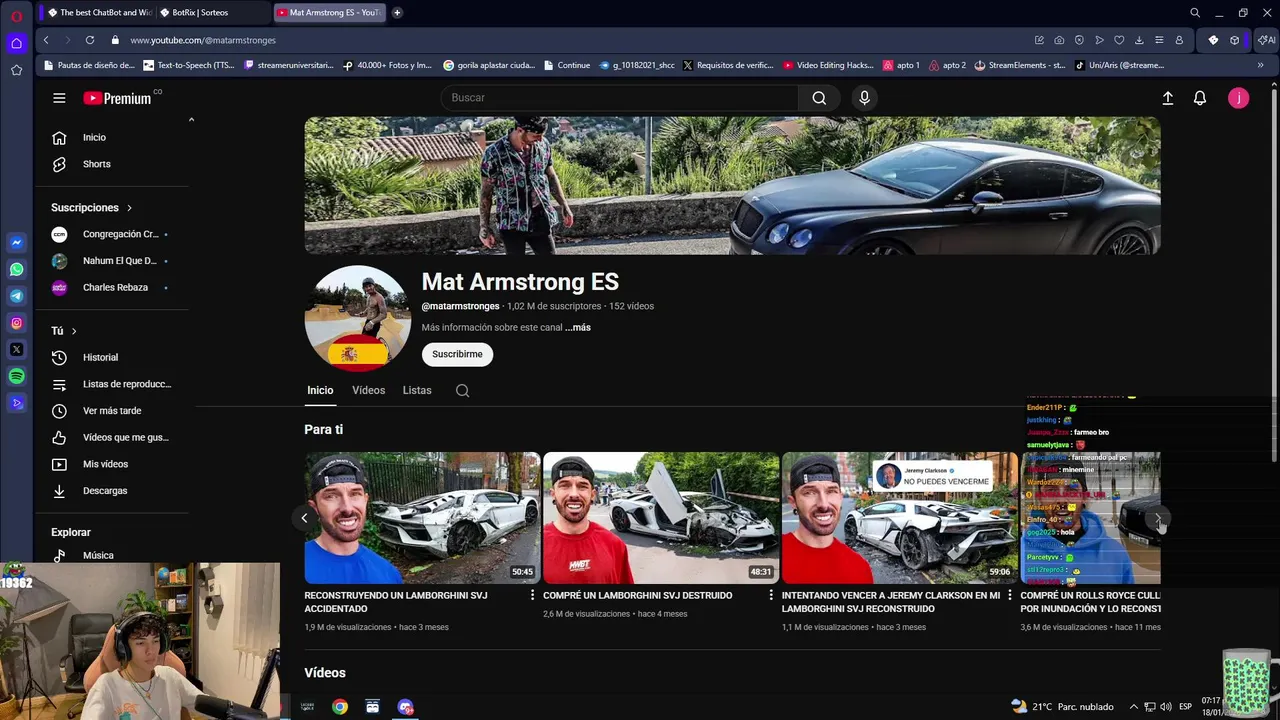Reload the current page
The height and width of the screenshot is (720, 1280).
(90, 40)
